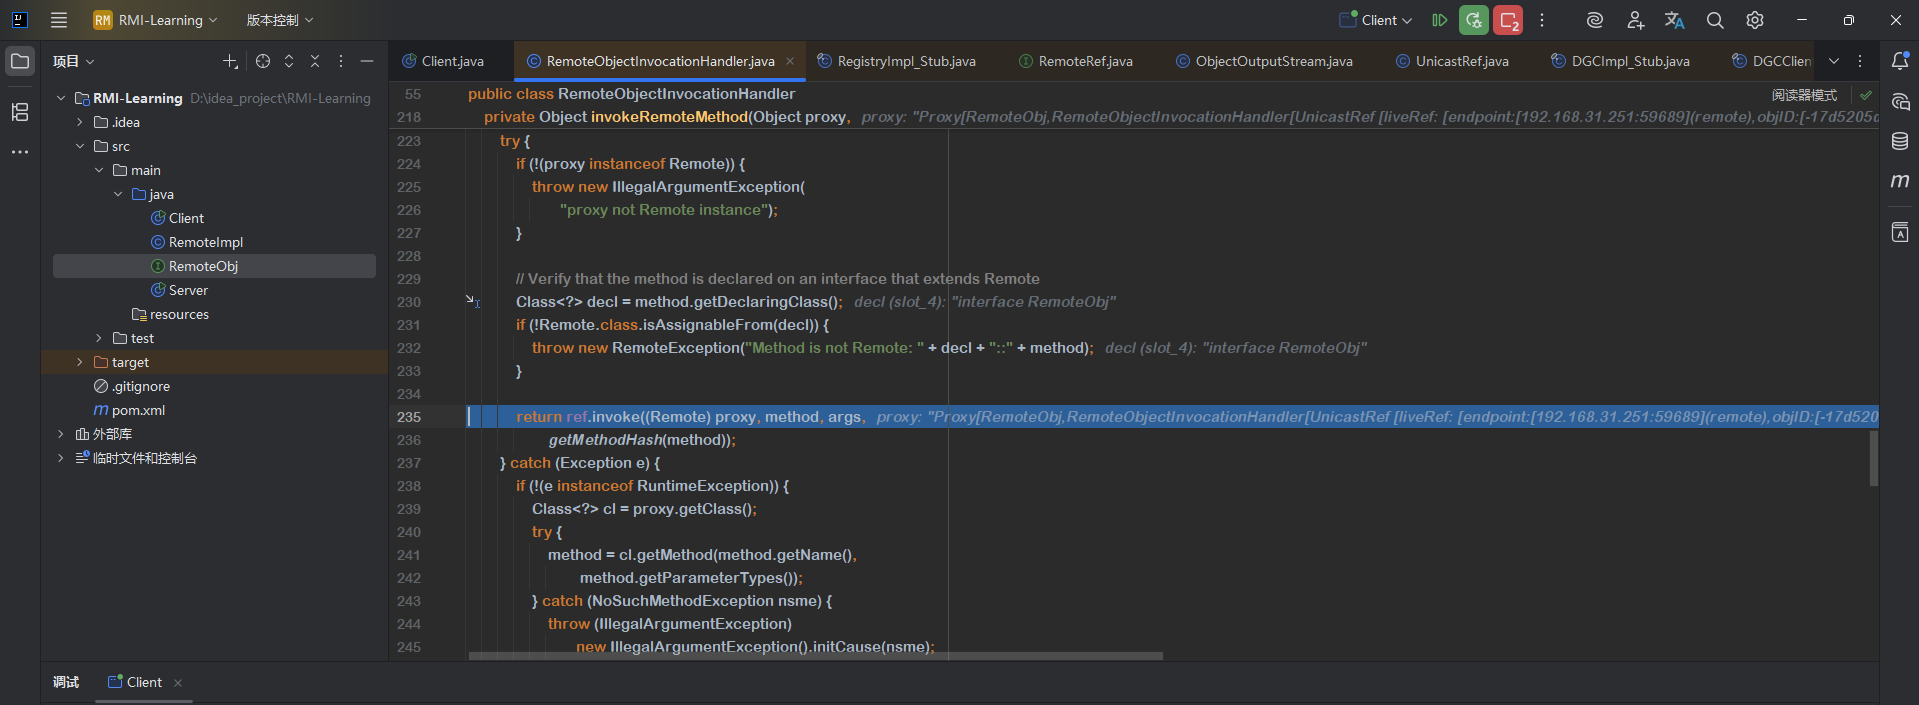This screenshot has height=705, width=1919.
Task: Open the RMI-Learning project dropdown
Action: tap(156, 20)
